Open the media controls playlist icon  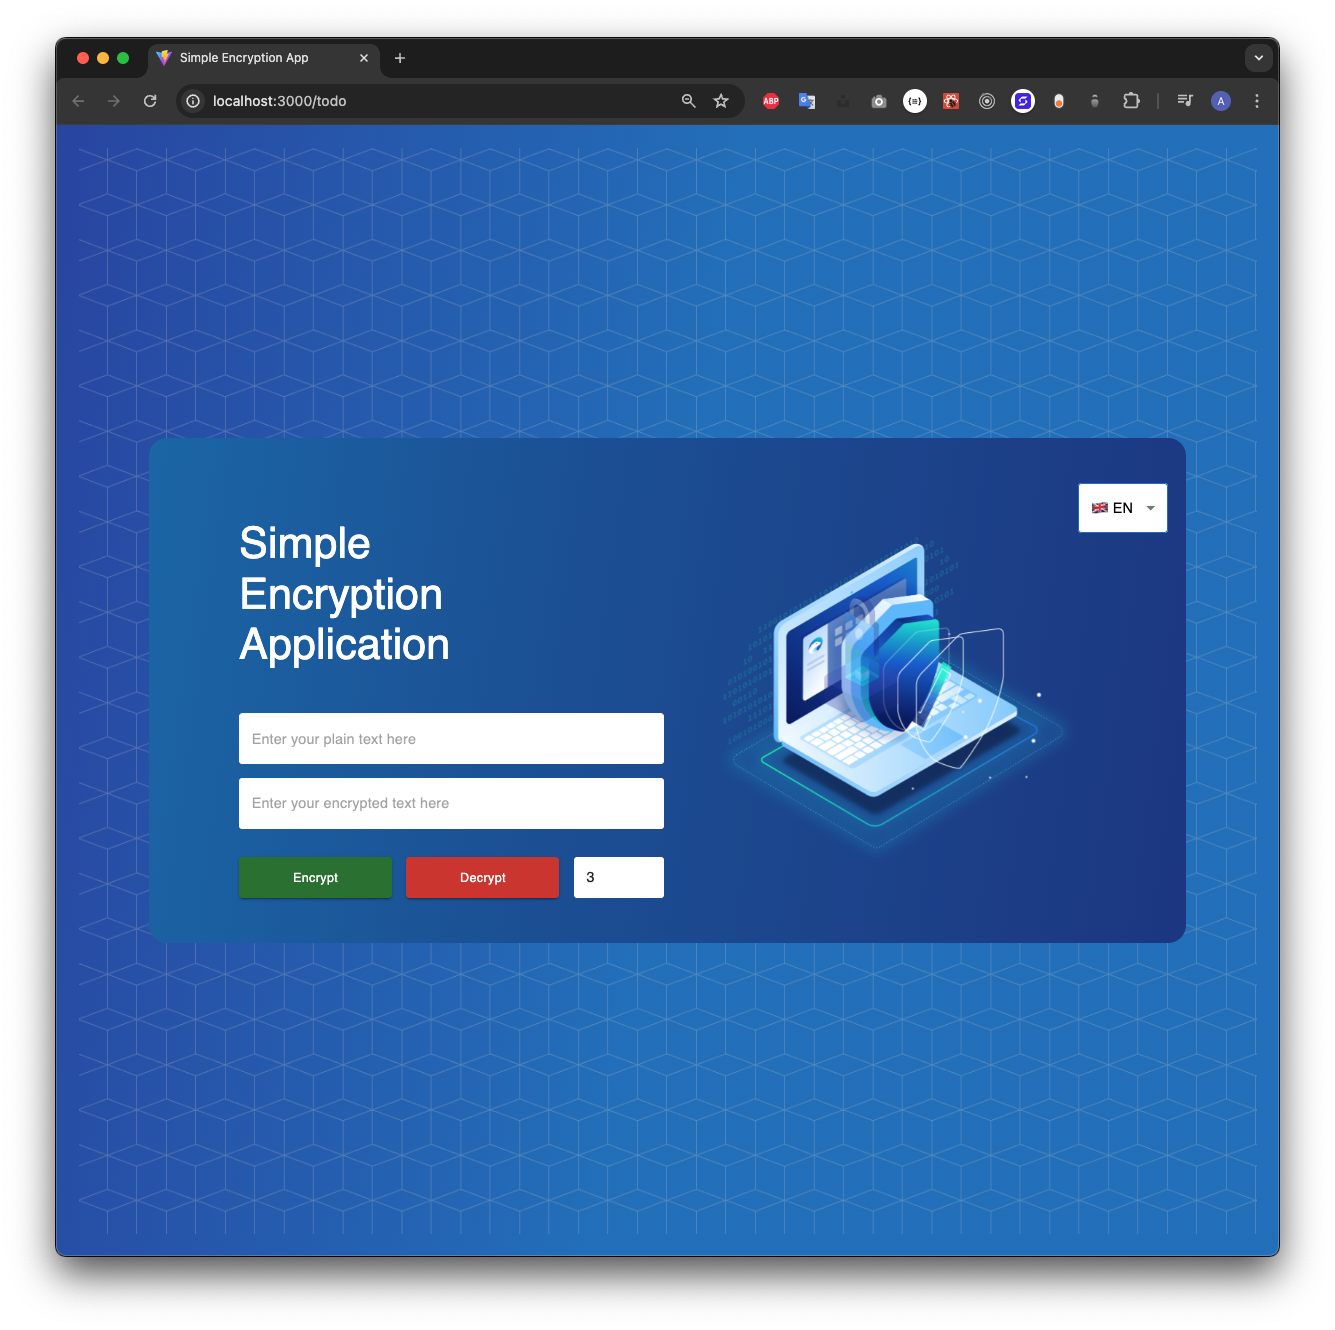tap(1185, 101)
